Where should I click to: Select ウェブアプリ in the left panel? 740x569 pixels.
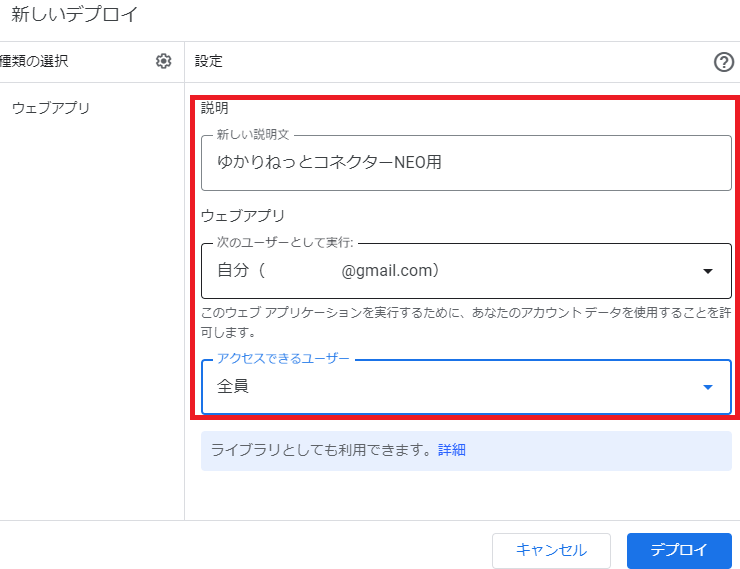(x=51, y=108)
